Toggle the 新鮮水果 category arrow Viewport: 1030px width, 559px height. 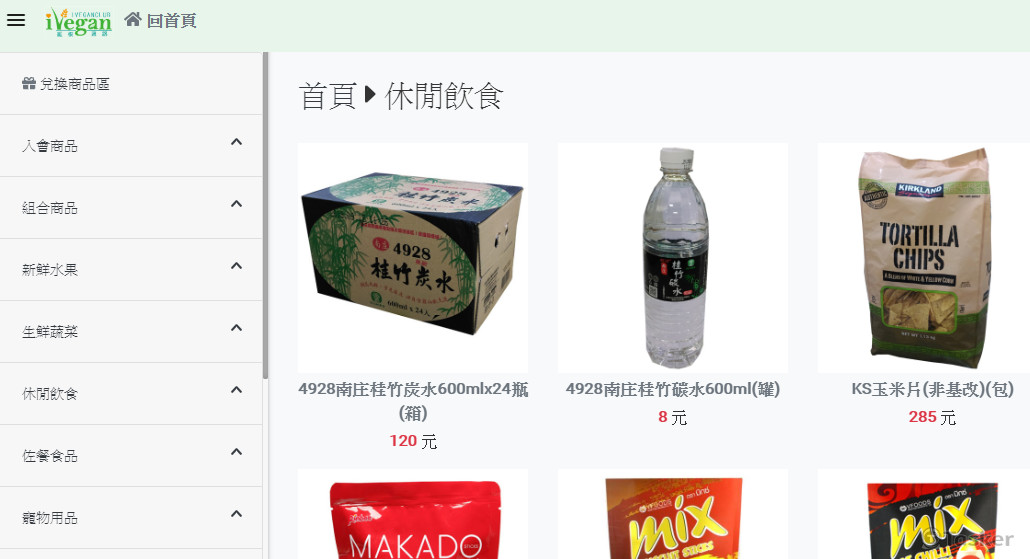coord(236,266)
